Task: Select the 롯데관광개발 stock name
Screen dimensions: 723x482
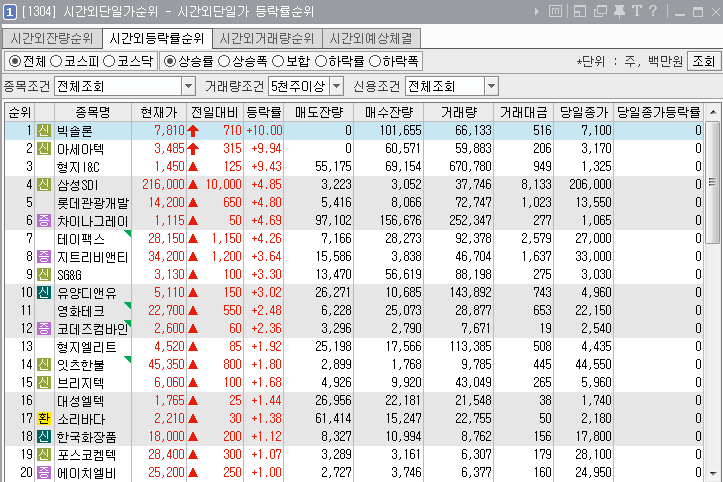Action: 93,203
